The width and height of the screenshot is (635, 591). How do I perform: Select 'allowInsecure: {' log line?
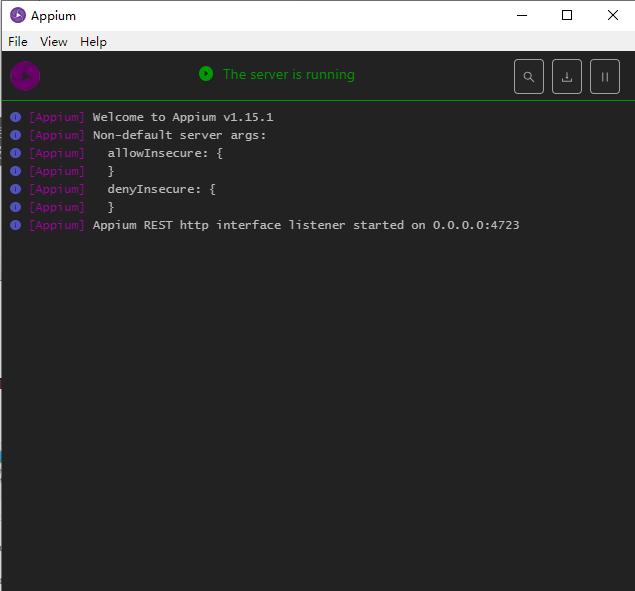point(165,153)
